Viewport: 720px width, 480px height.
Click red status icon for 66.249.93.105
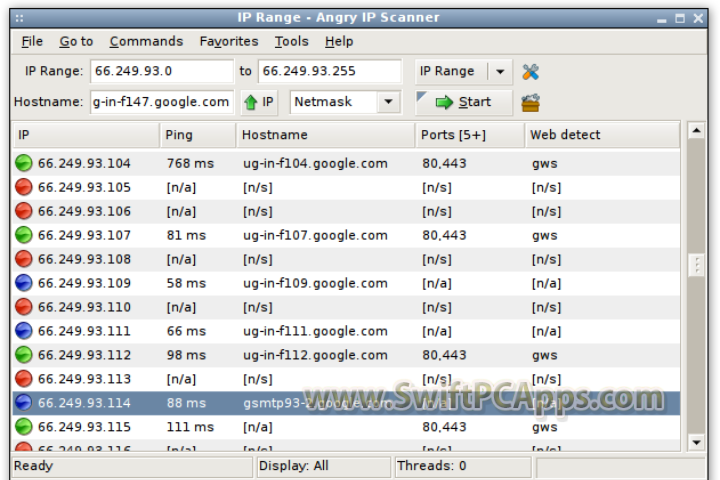[x=23, y=187]
